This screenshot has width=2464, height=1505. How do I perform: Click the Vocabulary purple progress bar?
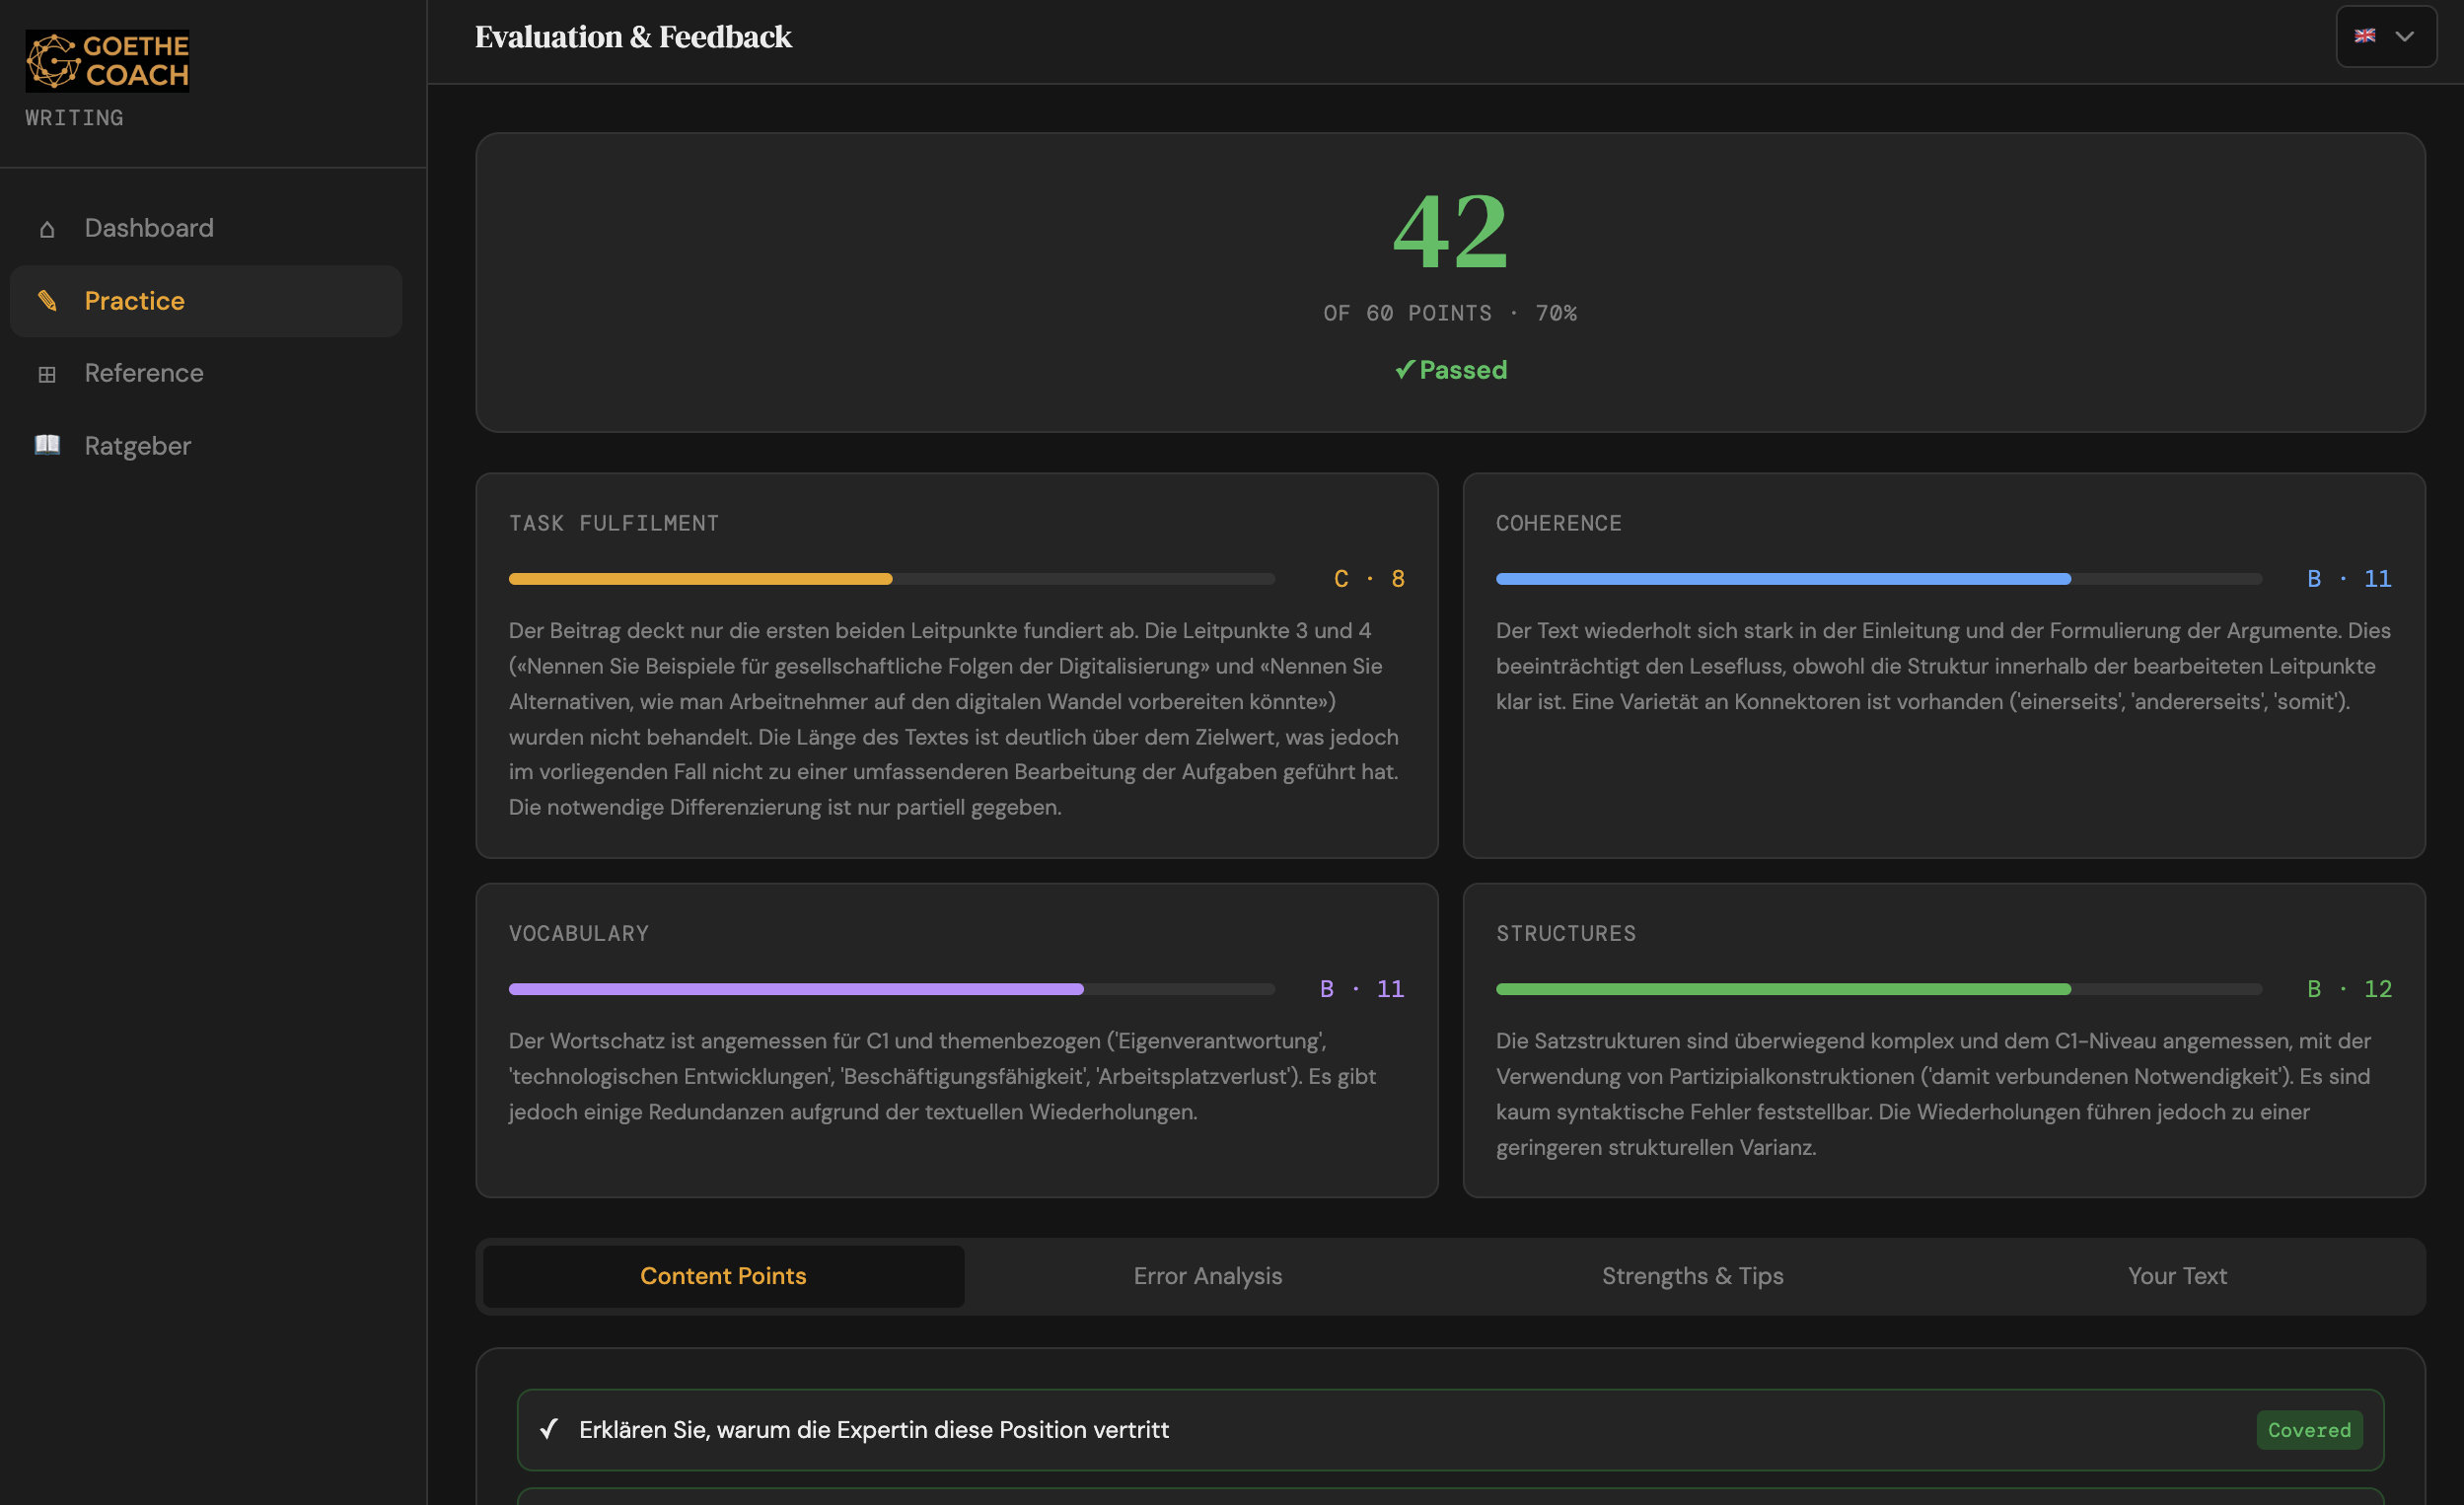(x=795, y=989)
